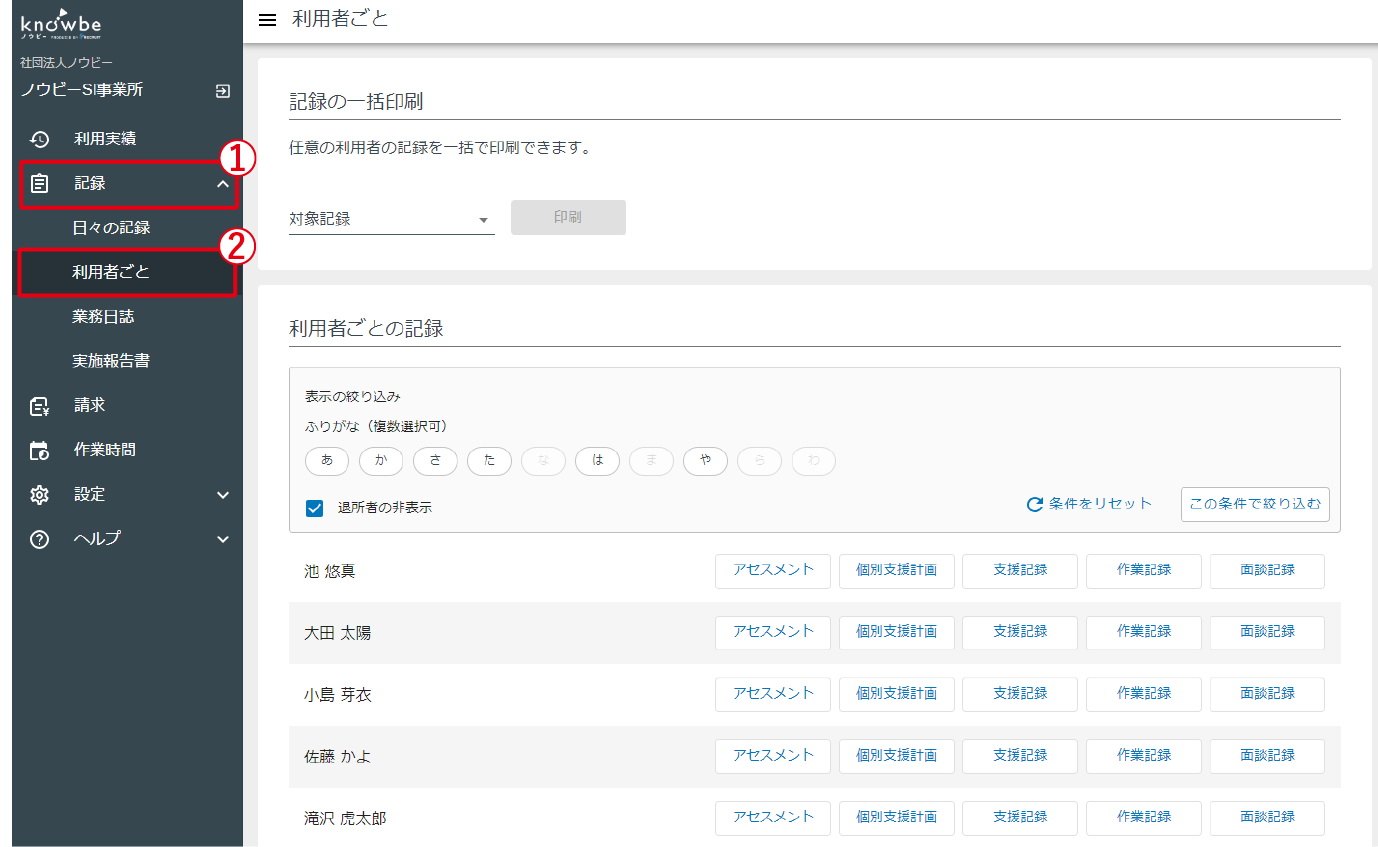The height and width of the screenshot is (847, 1378).
Task: Open the 対象記録 dropdown
Action: click(x=484, y=218)
